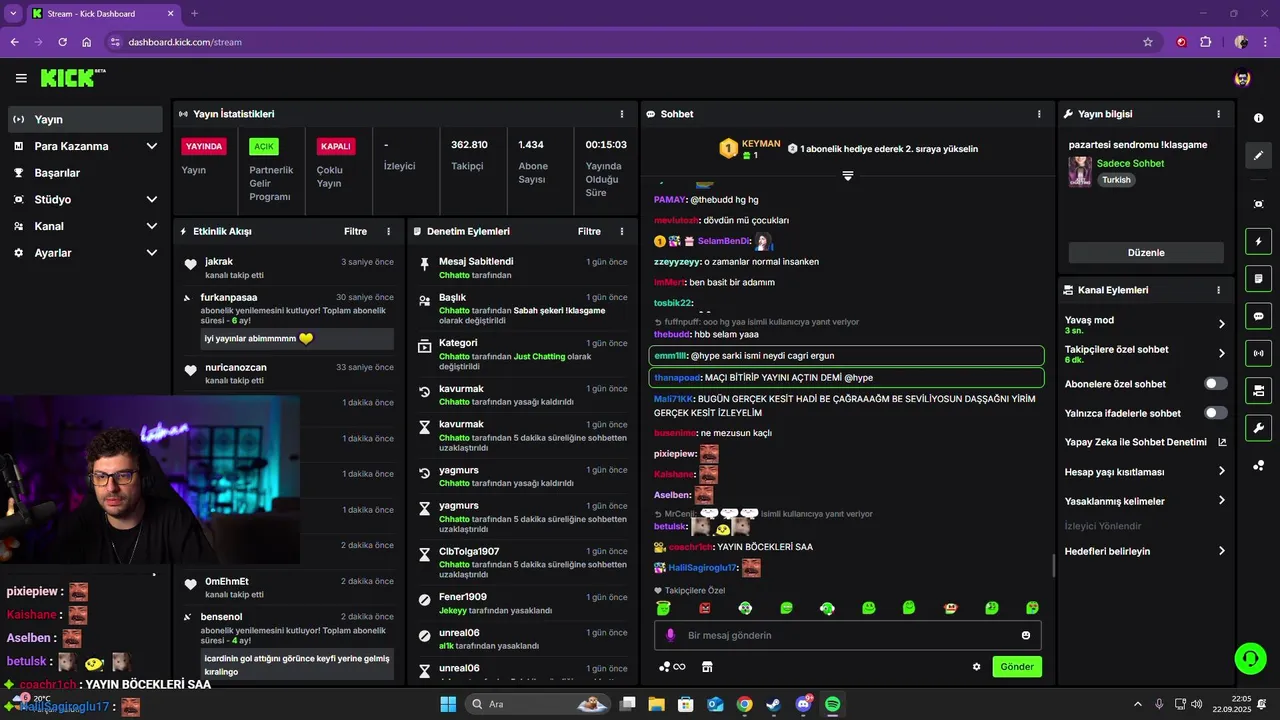Select Yayın in the left sidebar

[x=85, y=119]
